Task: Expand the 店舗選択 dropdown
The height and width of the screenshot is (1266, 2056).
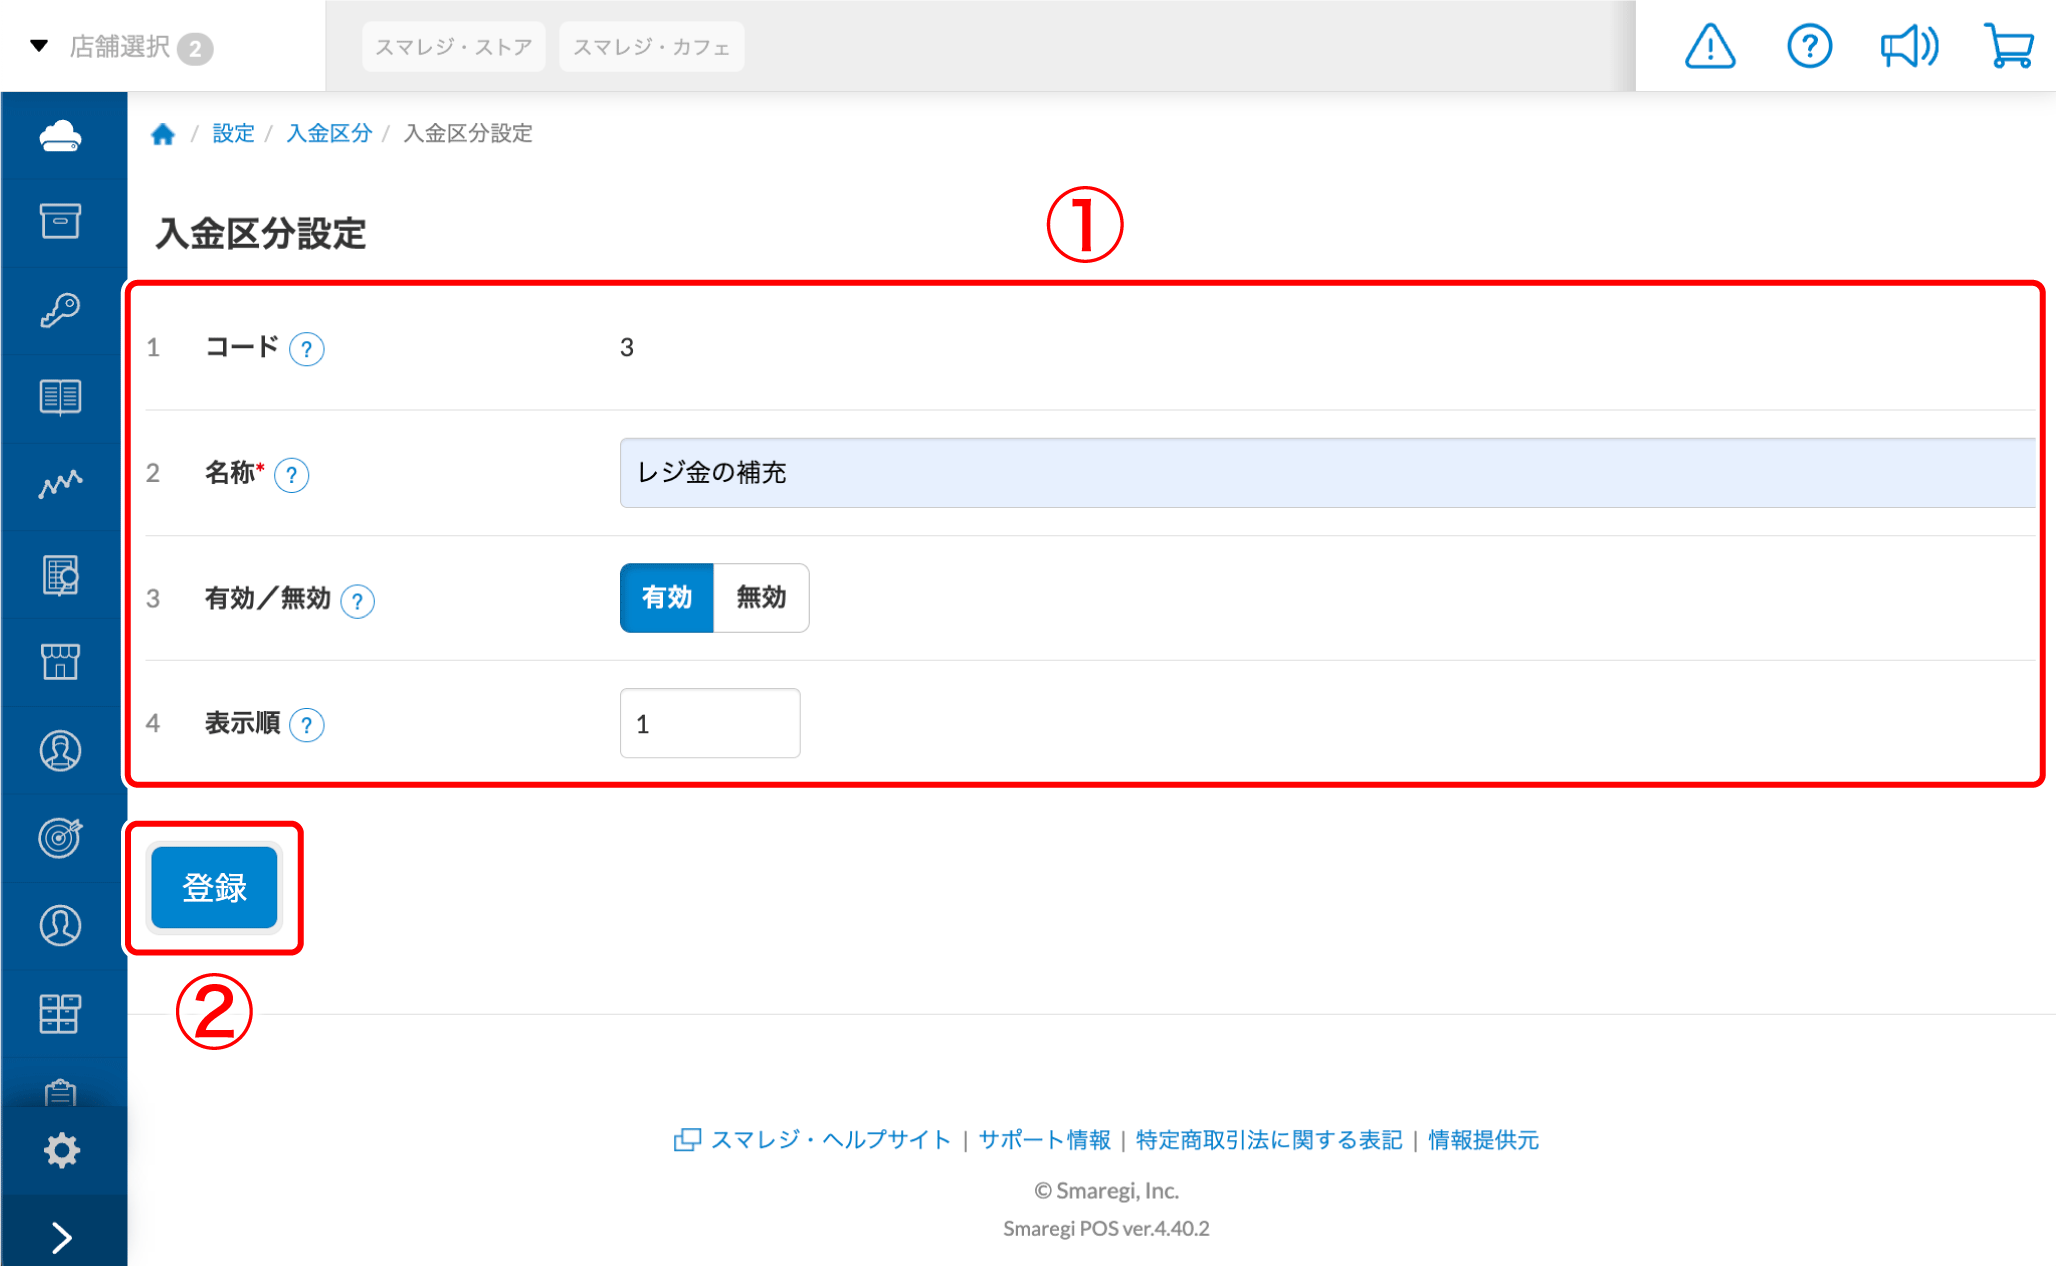Action: click(120, 47)
